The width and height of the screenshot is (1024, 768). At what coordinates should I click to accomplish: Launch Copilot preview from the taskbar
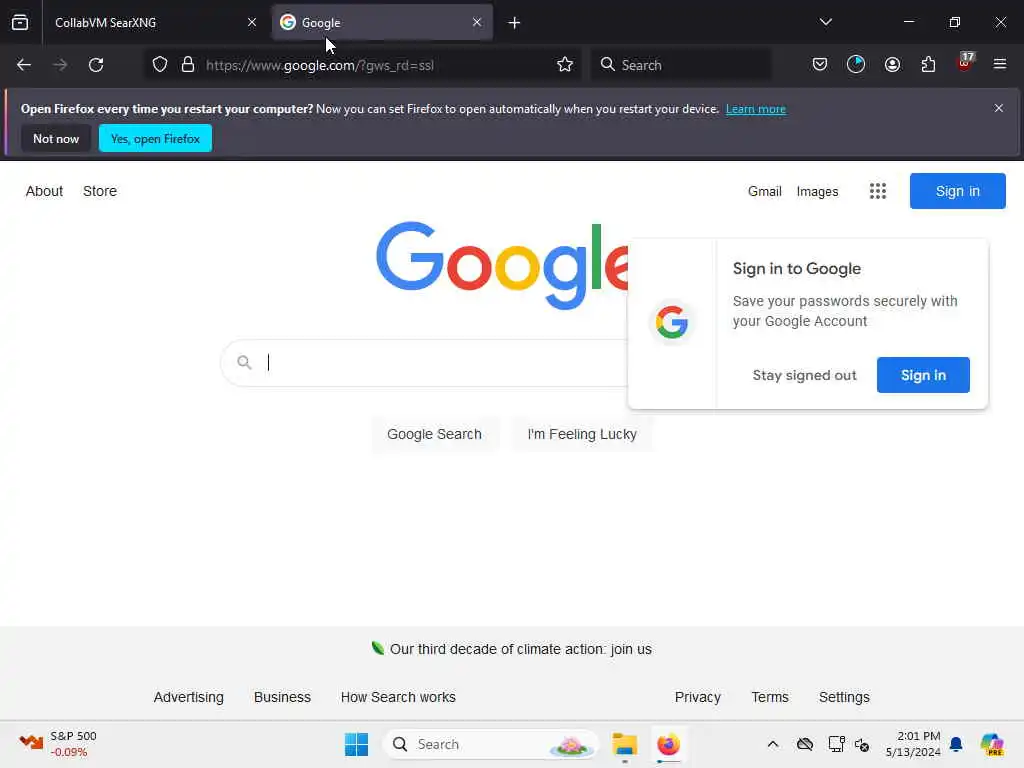(992, 744)
